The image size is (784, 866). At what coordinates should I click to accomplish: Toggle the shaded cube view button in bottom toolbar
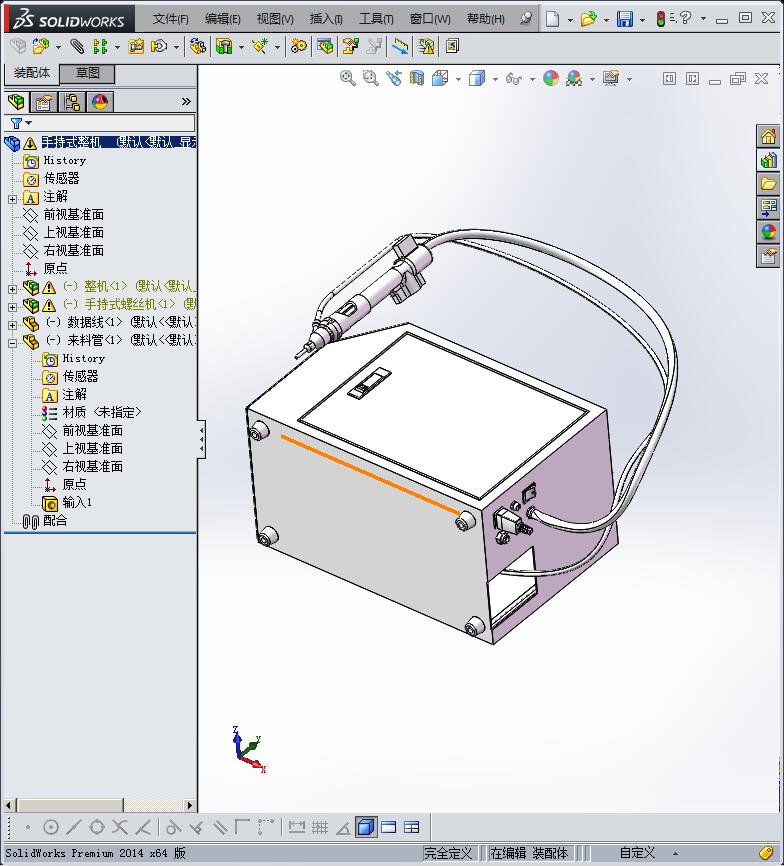tap(366, 827)
